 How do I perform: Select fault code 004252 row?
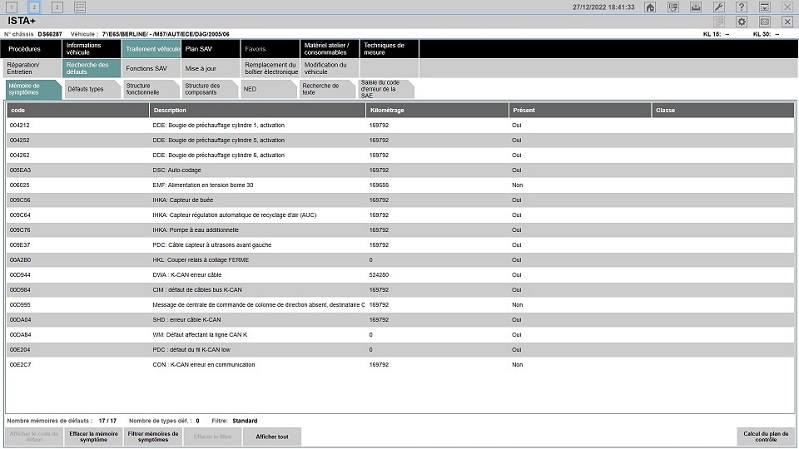(401, 140)
